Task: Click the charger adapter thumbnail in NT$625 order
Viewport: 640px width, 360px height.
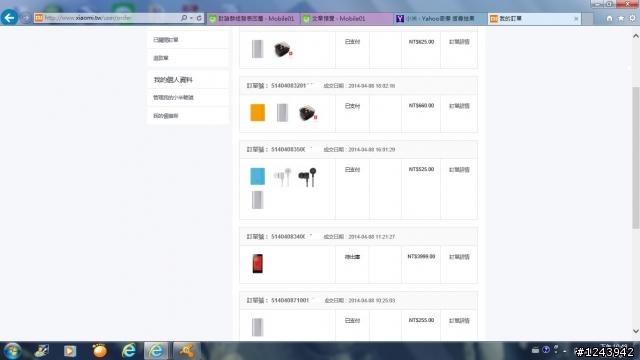Action: click(282, 49)
